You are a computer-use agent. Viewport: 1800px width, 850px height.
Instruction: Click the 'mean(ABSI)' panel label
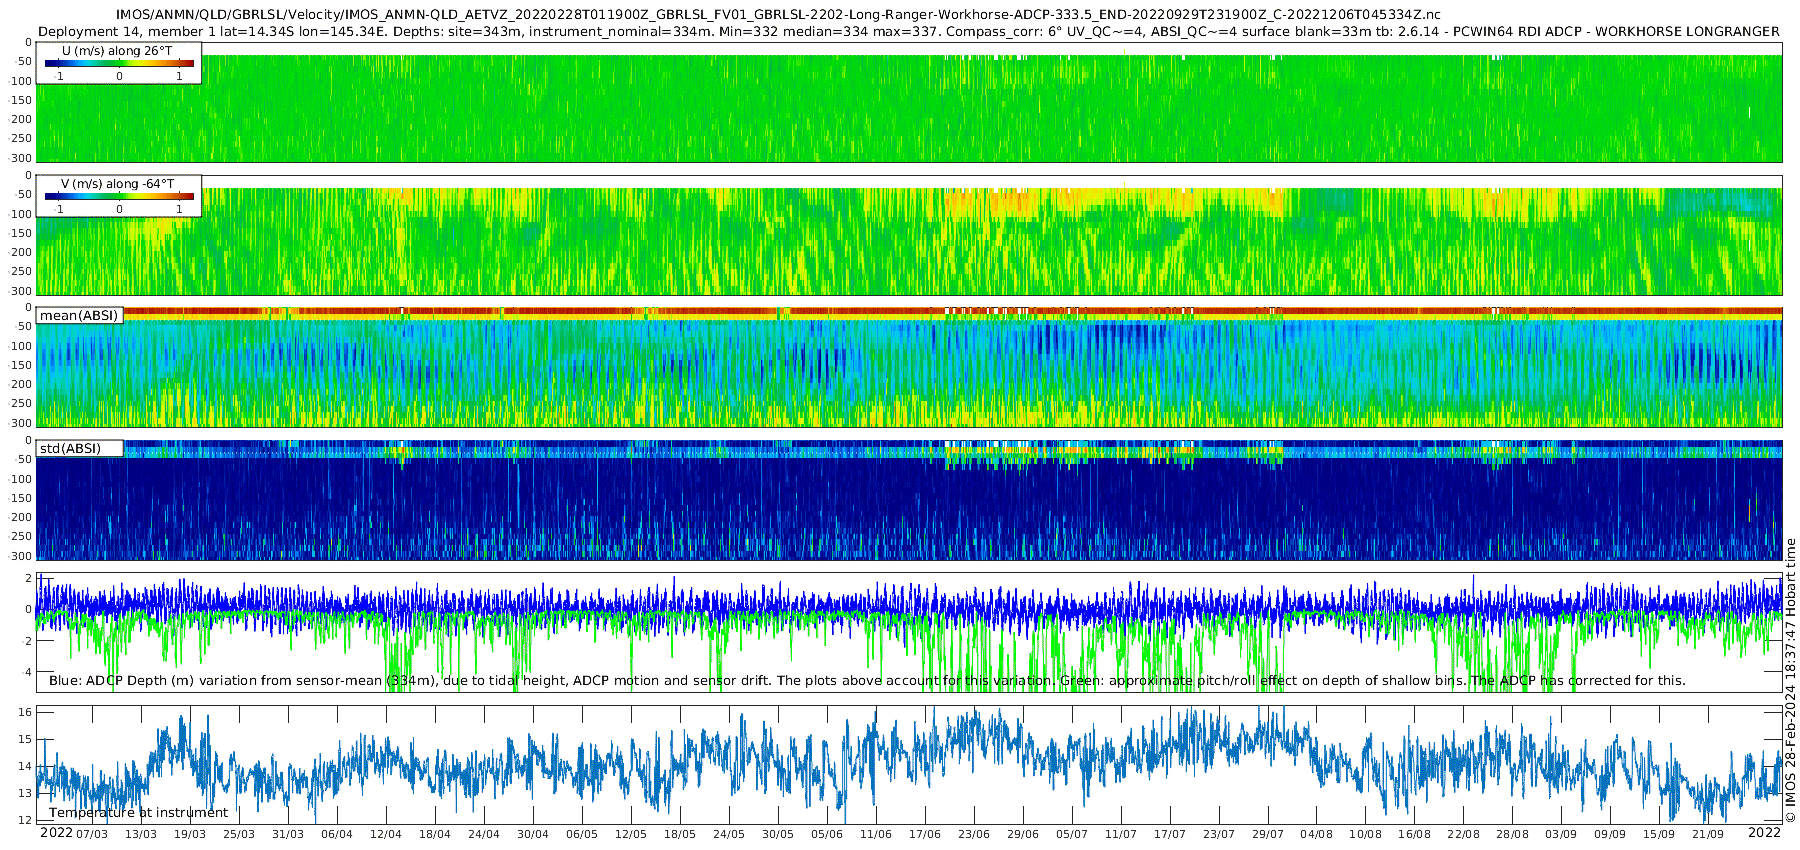click(x=79, y=316)
